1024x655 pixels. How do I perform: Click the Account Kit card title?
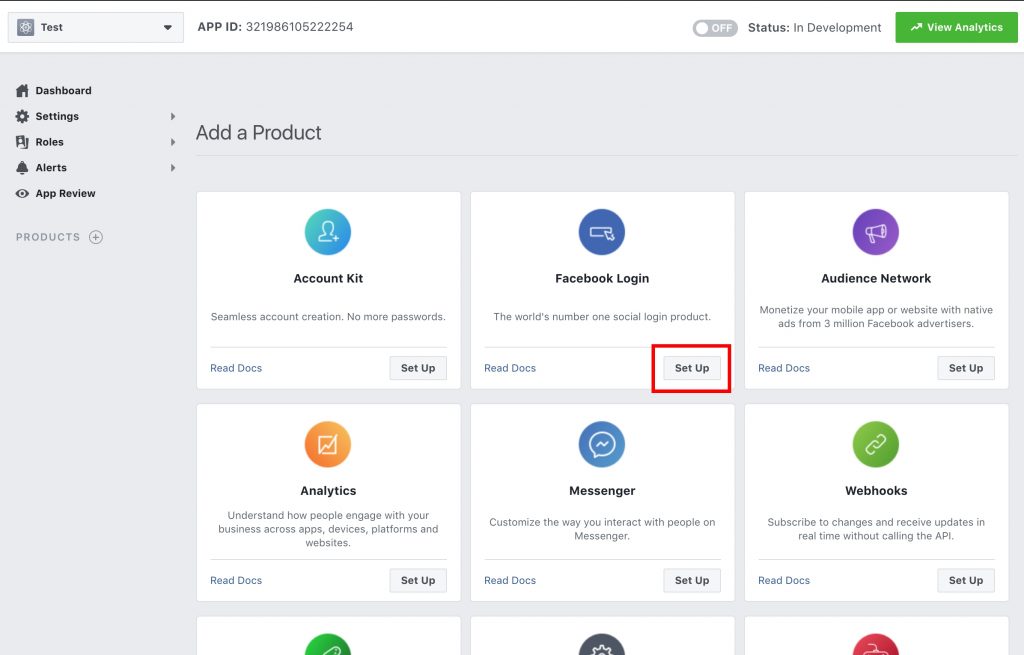pos(328,278)
